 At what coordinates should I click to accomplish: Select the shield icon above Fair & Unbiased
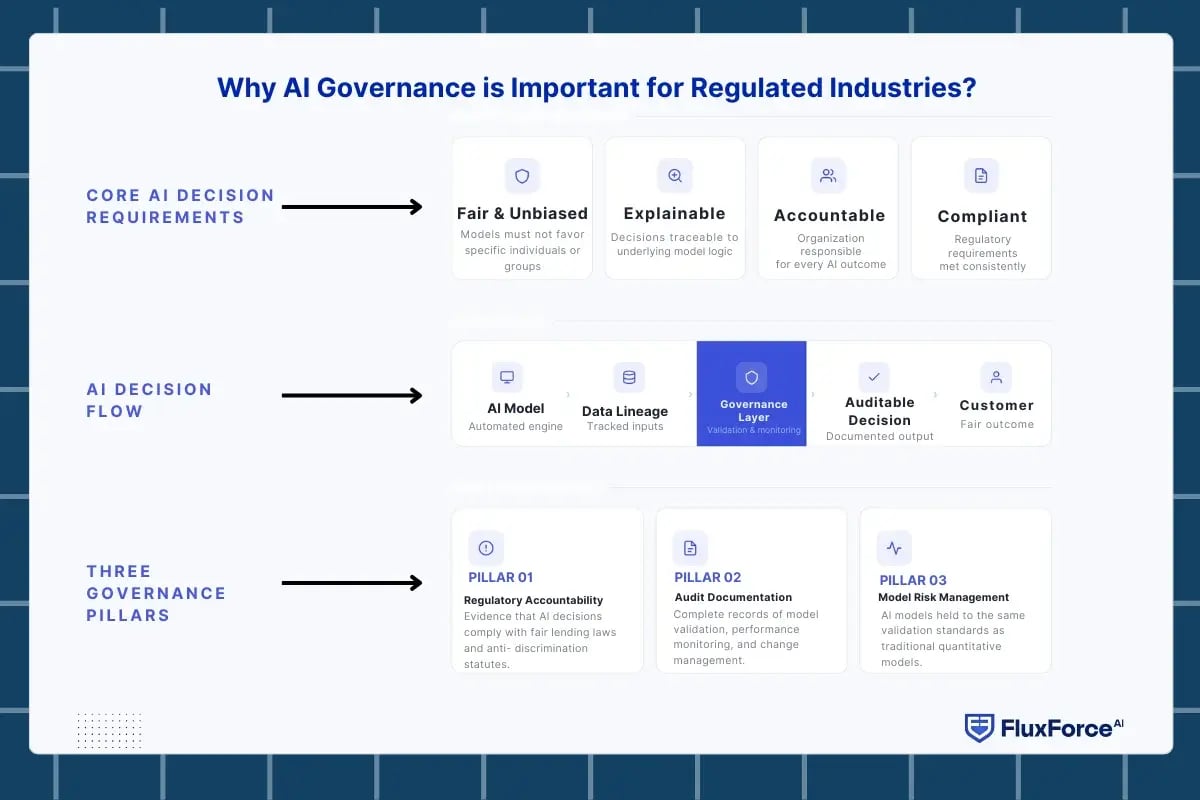[x=522, y=174]
